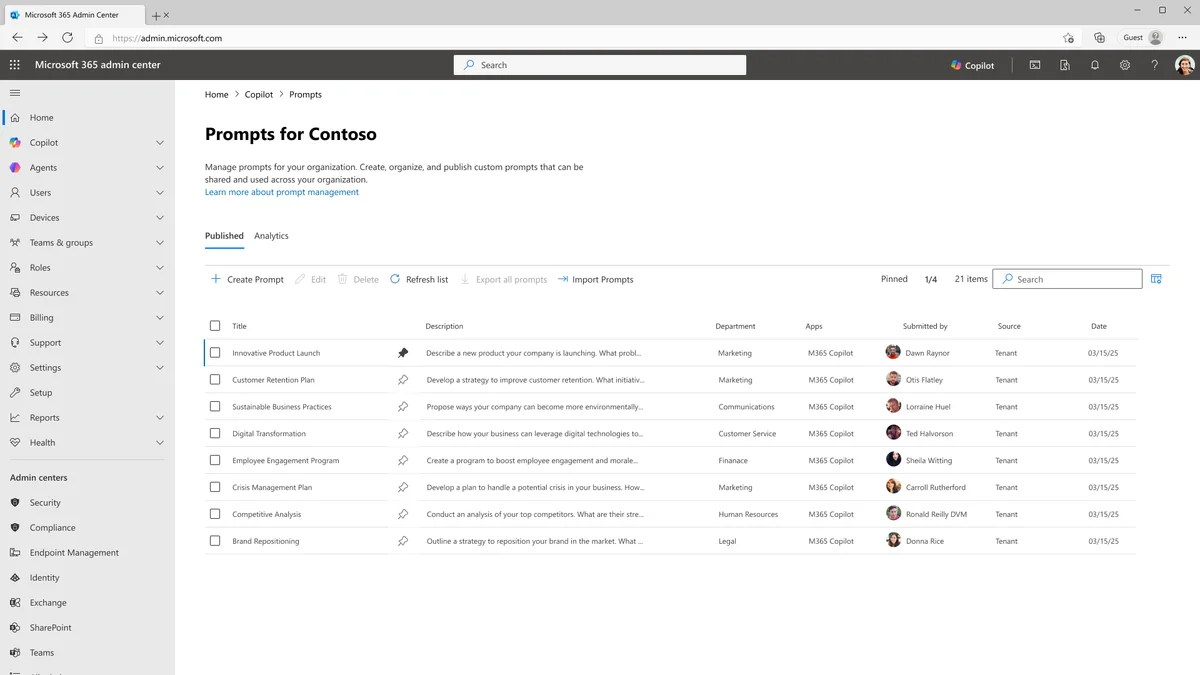This screenshot has height=675, width=1200.
Task: Open the Security admin center
Action: coord(45,503)
